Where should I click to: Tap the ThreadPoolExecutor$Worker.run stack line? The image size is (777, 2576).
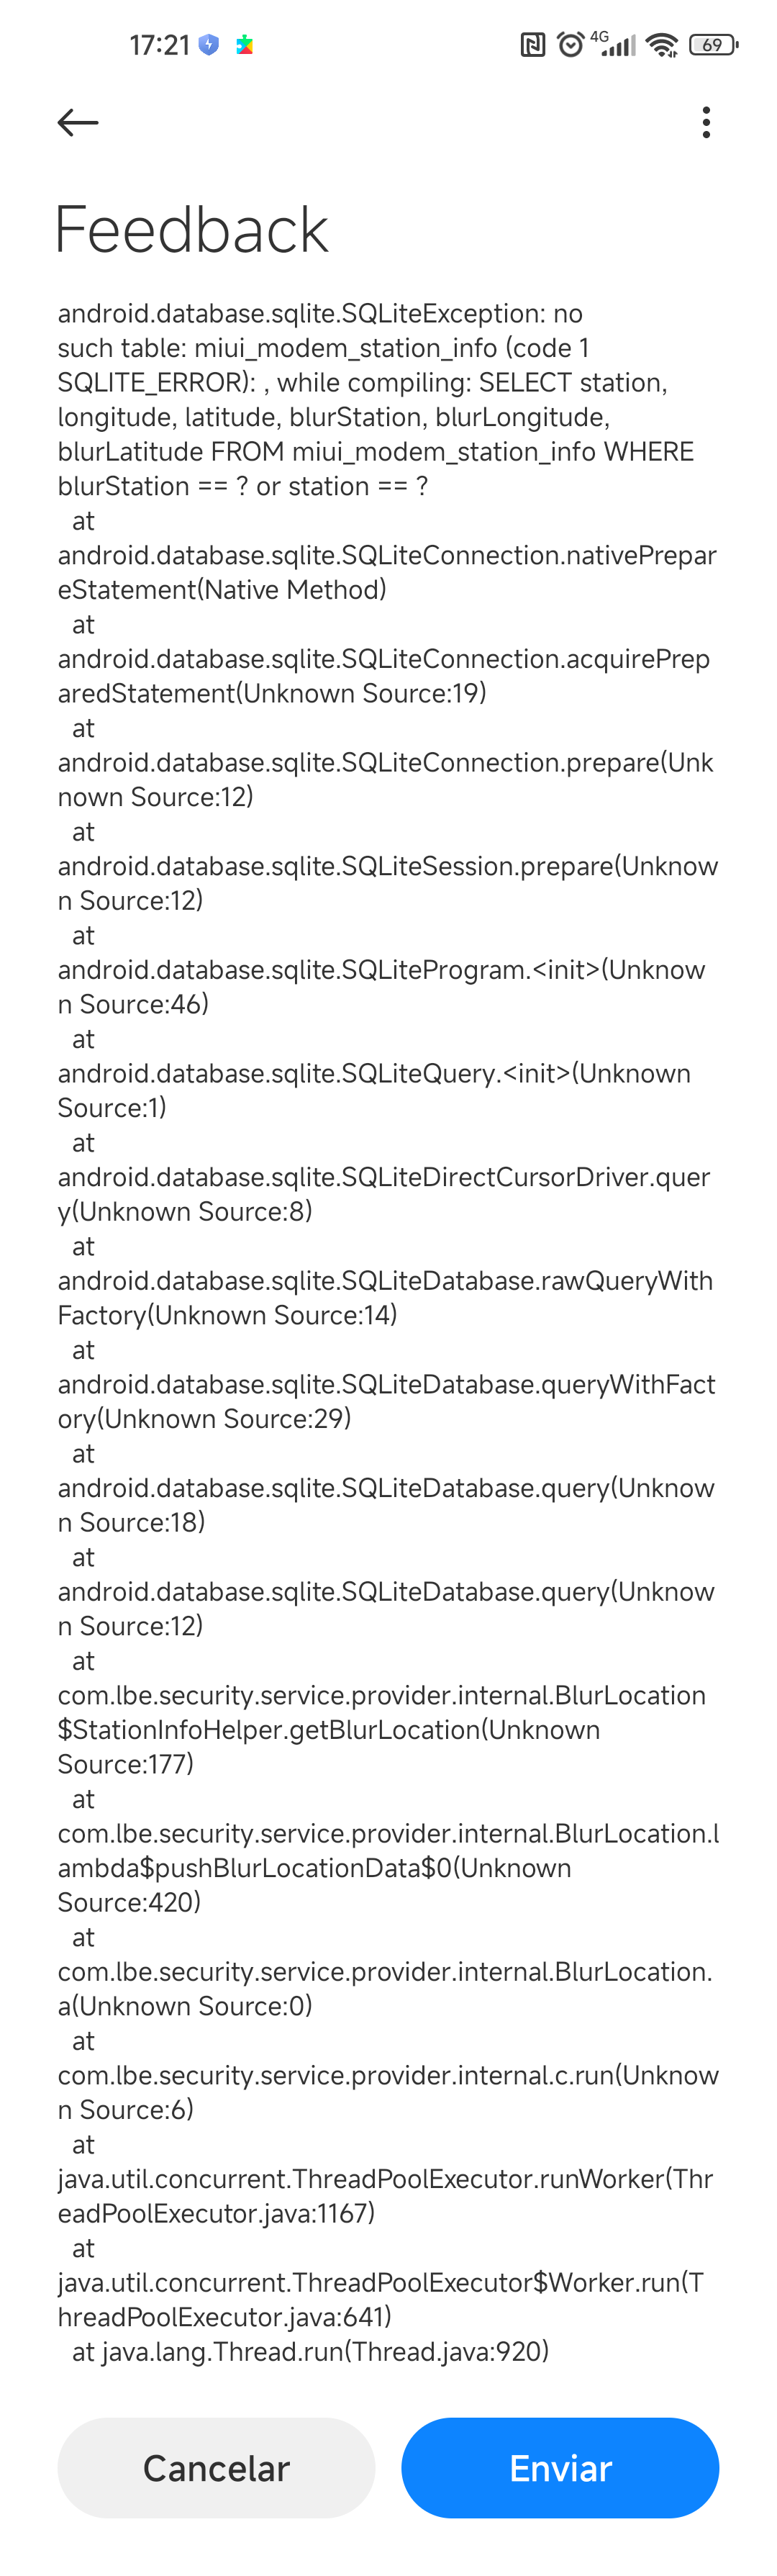click(x=381, y=2299)
